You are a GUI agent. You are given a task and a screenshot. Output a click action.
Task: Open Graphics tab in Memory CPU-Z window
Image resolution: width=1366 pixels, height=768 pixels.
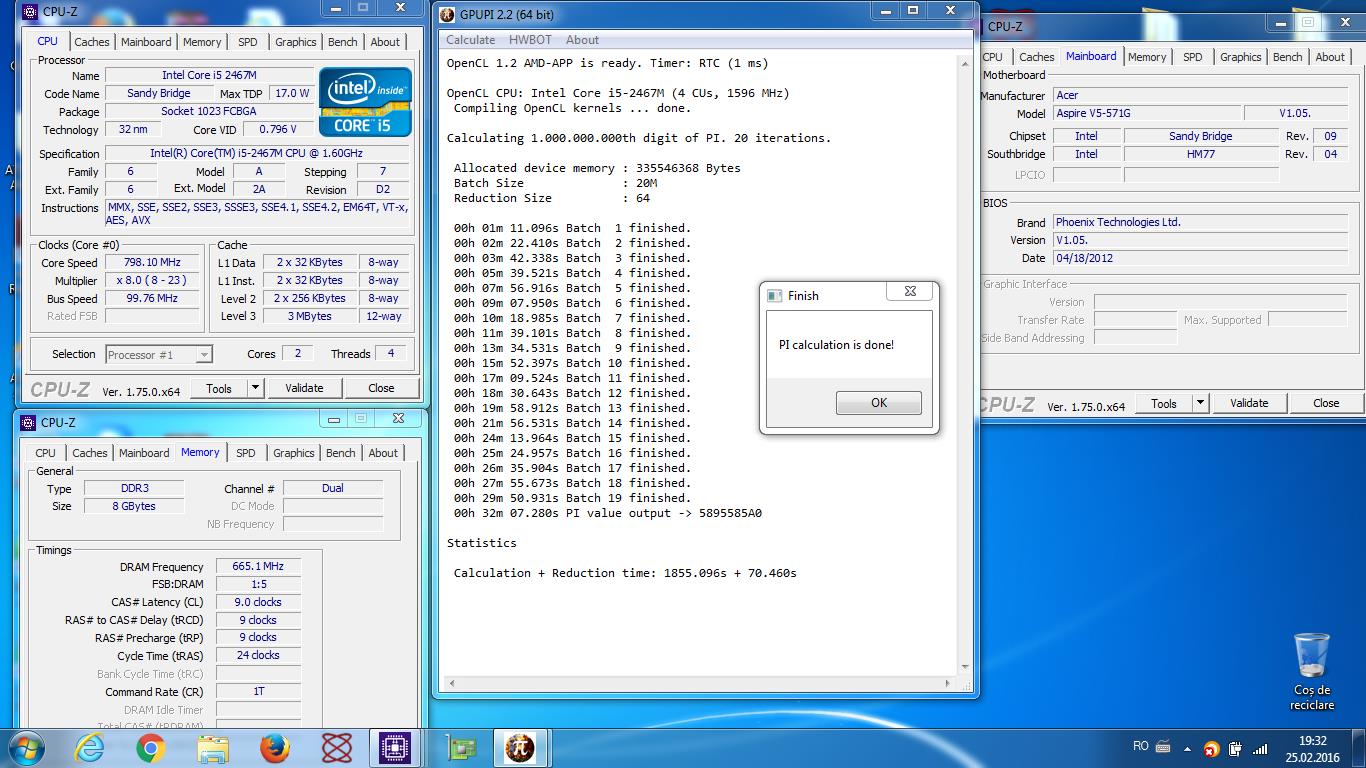point(294,453)
